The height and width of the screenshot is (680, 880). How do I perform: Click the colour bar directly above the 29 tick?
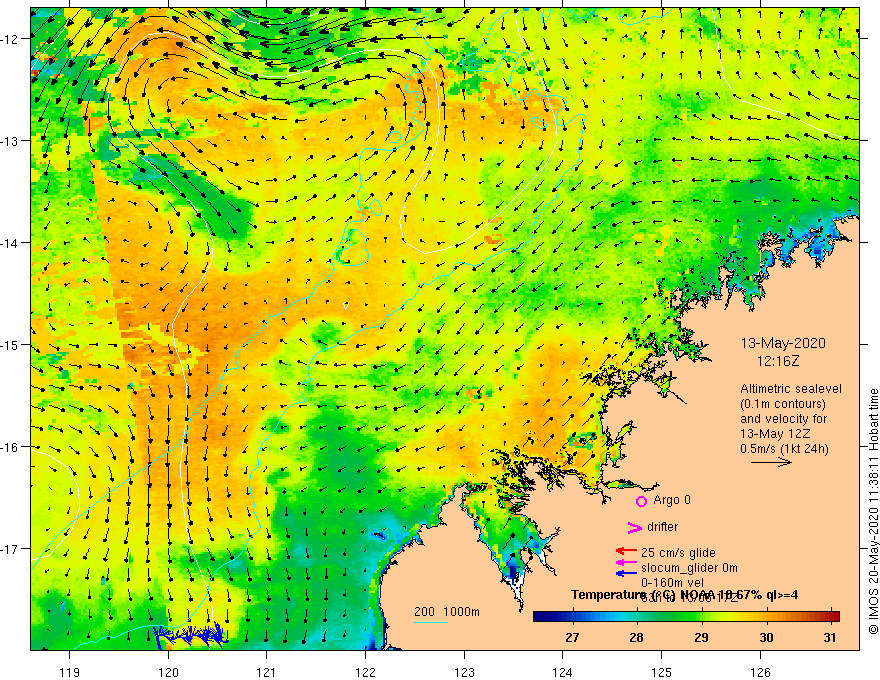click(x=701, y=616)
